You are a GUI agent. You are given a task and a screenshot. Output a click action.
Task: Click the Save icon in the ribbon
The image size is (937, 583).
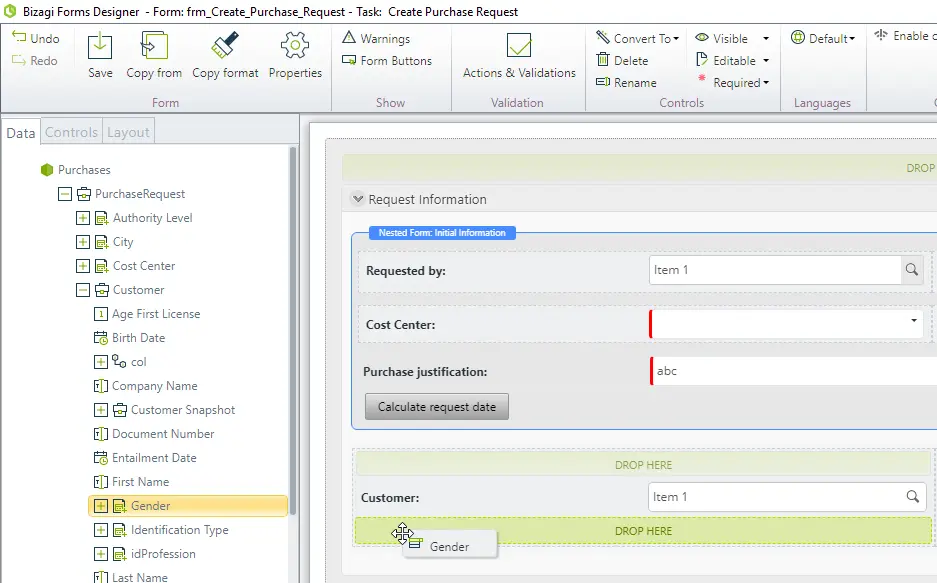click(x=100, y=47)
